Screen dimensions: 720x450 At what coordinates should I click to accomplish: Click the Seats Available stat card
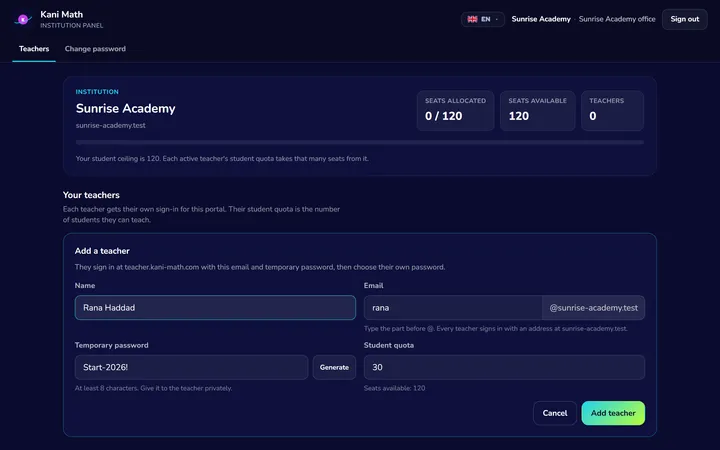click(537, 111)
